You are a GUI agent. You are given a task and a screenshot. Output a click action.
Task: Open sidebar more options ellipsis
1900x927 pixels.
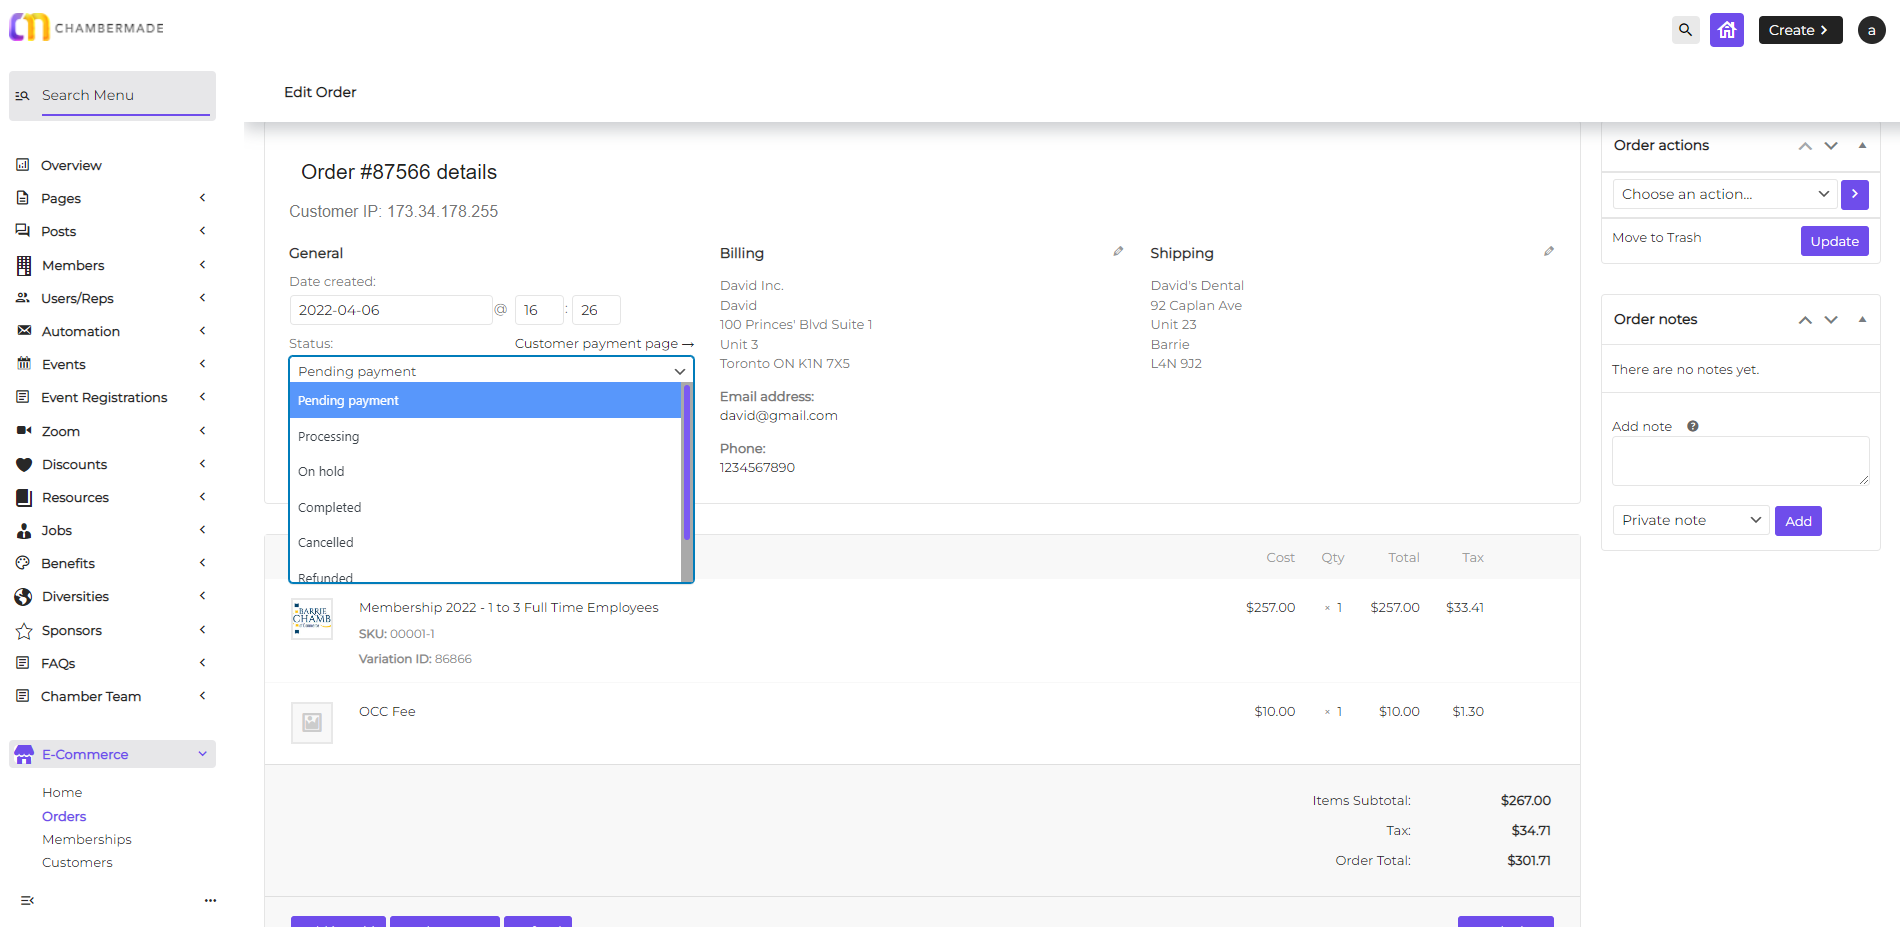(210, 900)
